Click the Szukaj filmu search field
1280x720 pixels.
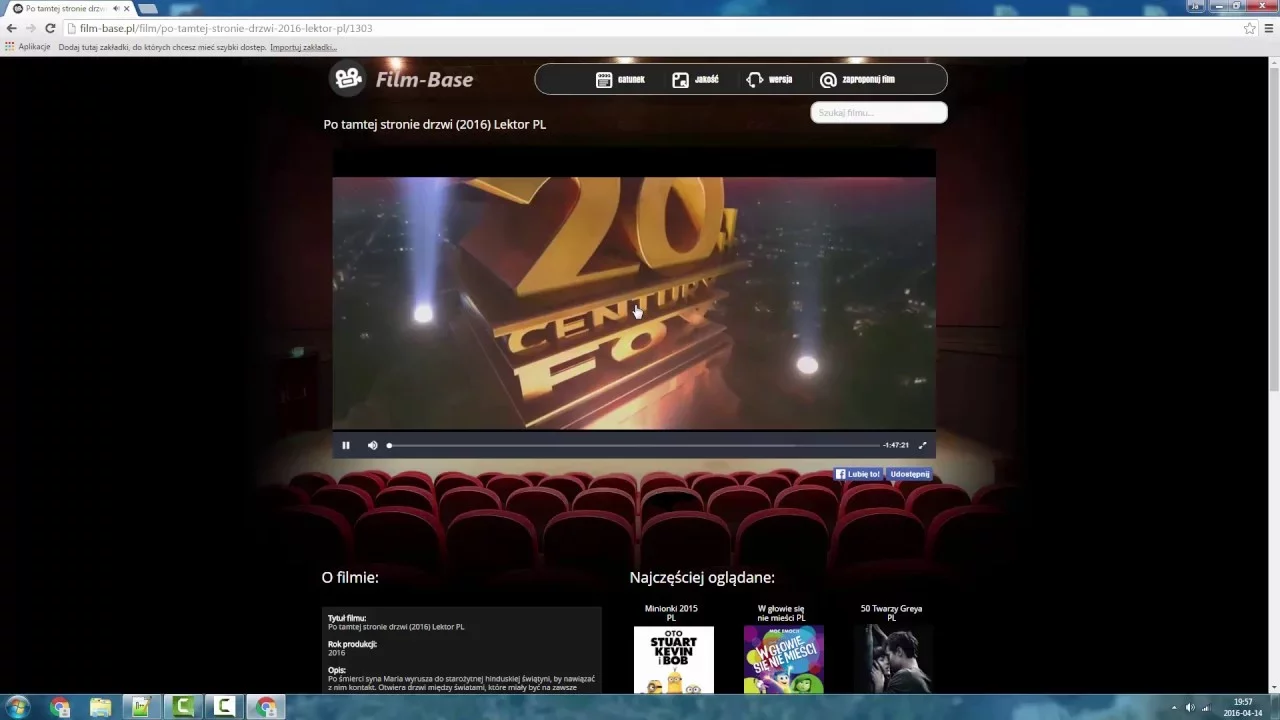pyautogui.click(x=878, y=112)
